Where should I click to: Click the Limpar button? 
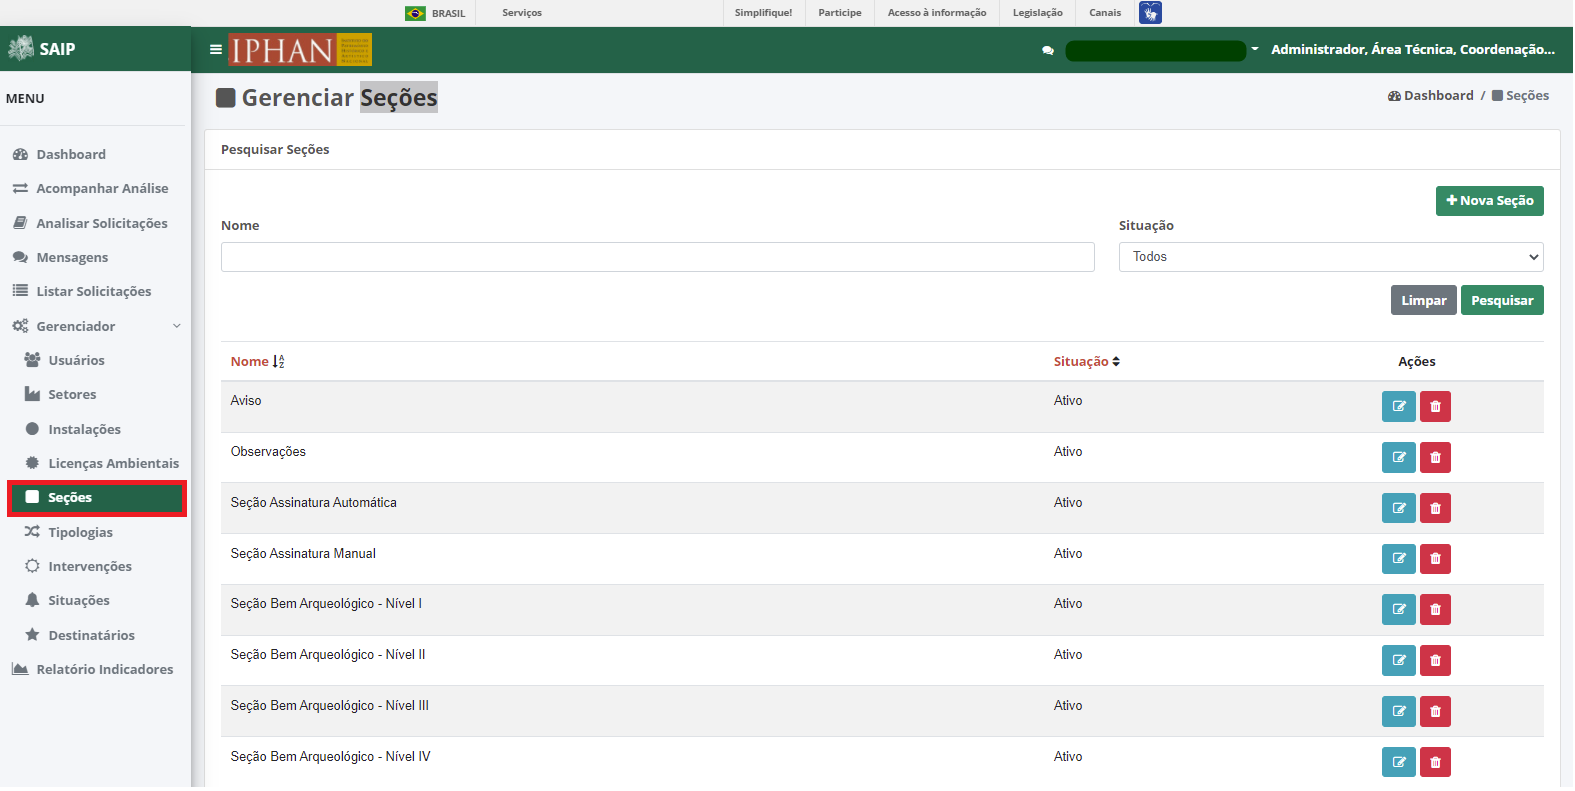coord(1424,300)
